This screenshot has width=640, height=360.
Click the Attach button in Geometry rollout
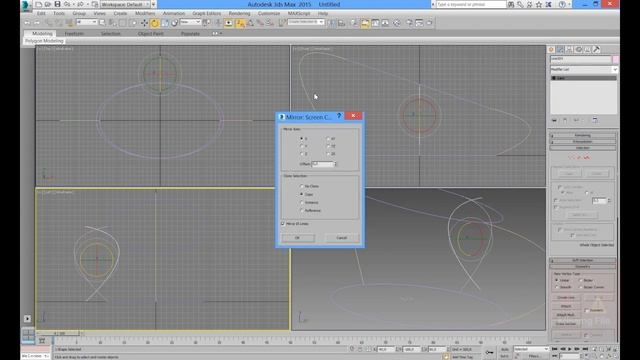(566, 306)
